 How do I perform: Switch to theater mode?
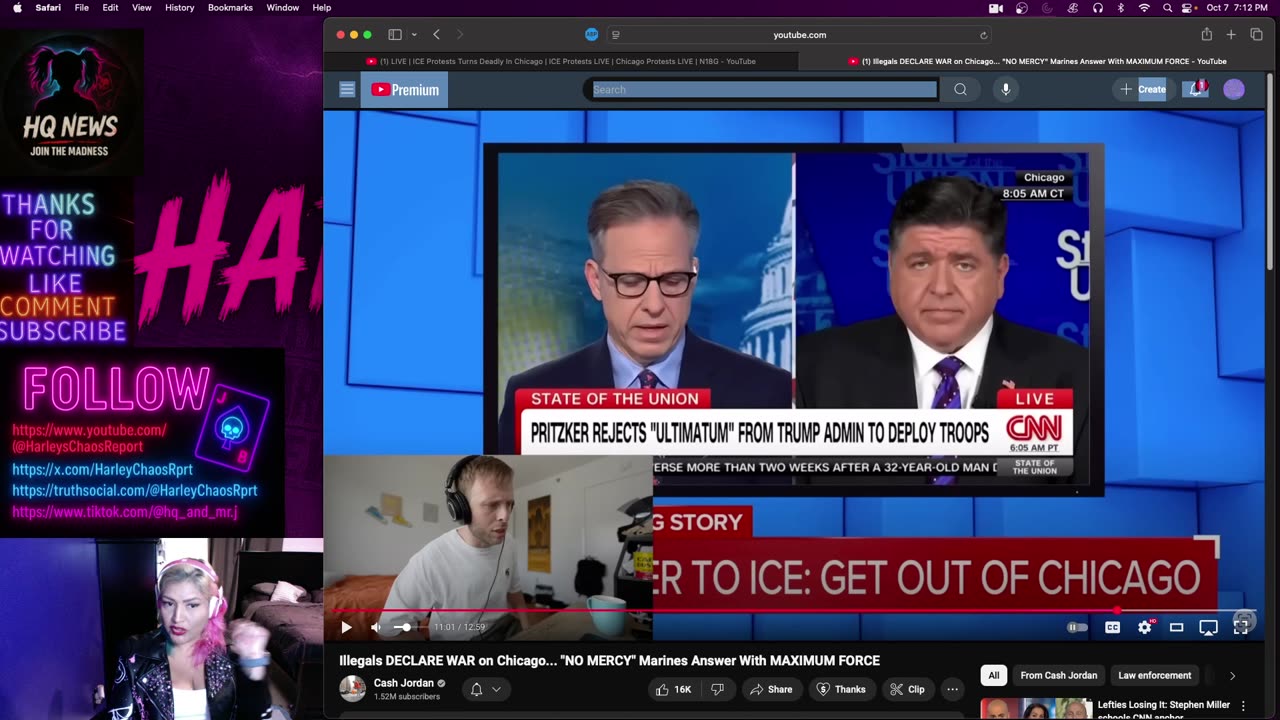(x=1176, y=627)
